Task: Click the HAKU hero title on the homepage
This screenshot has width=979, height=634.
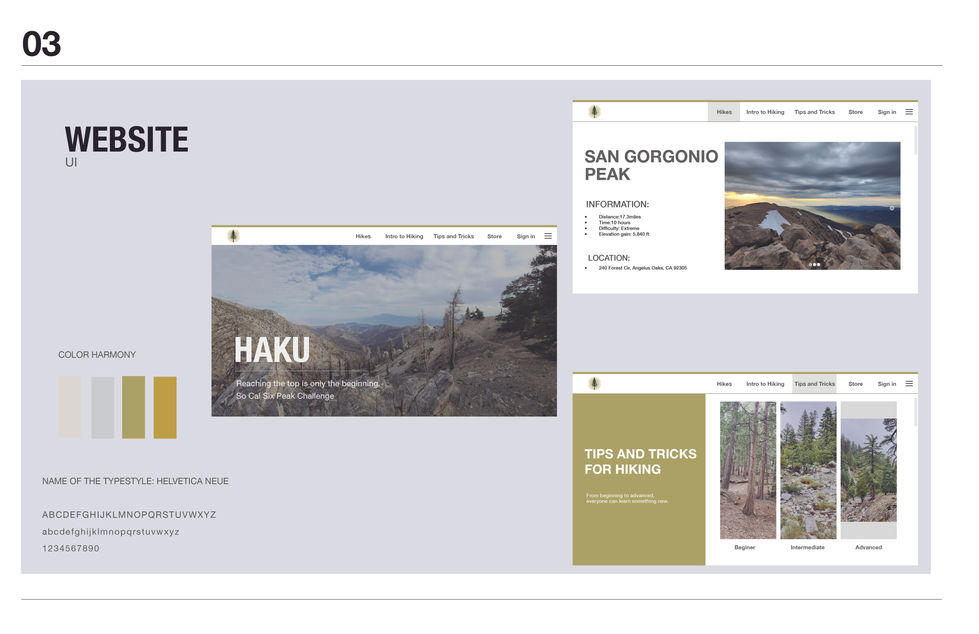Action: coord(272,350)
